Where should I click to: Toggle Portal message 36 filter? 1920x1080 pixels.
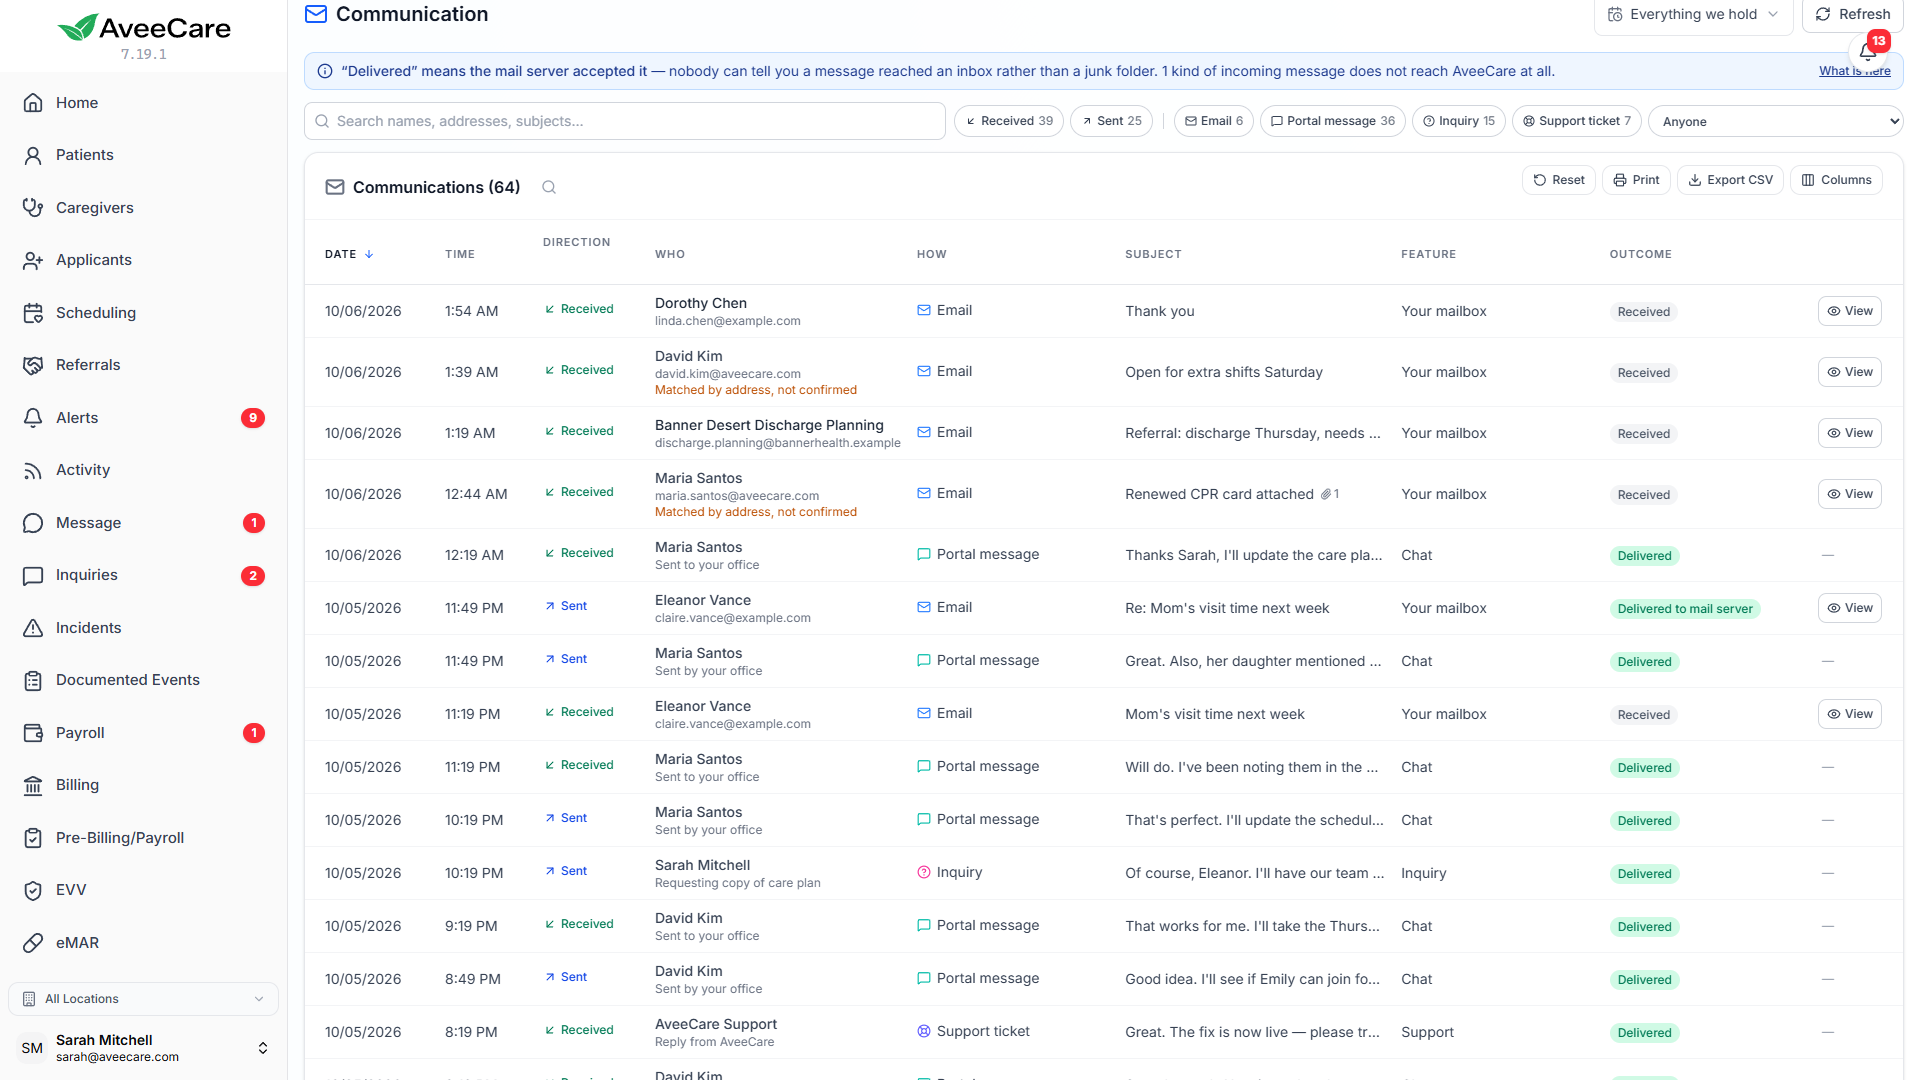pos(1333,121)
